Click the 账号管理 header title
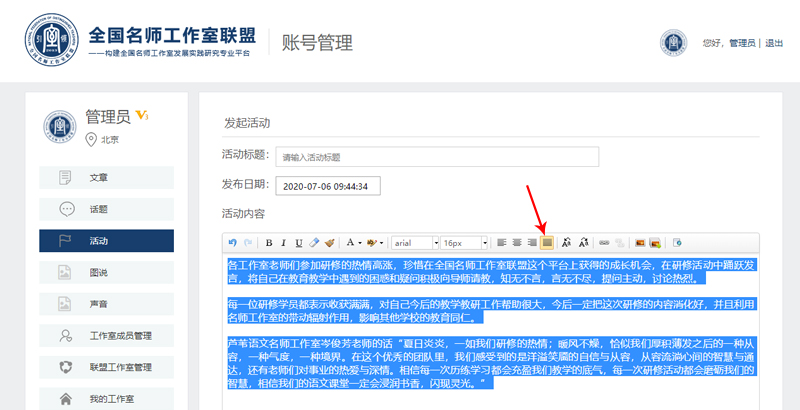 pos(317,43)
